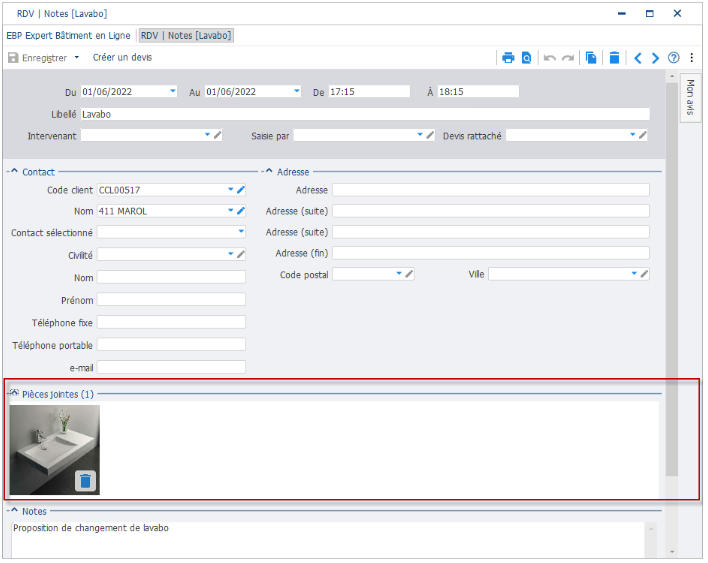Collapse the Notes section
Image resolution: width=708 pixels, height=563 pixels.
click(x=14, y=510)
